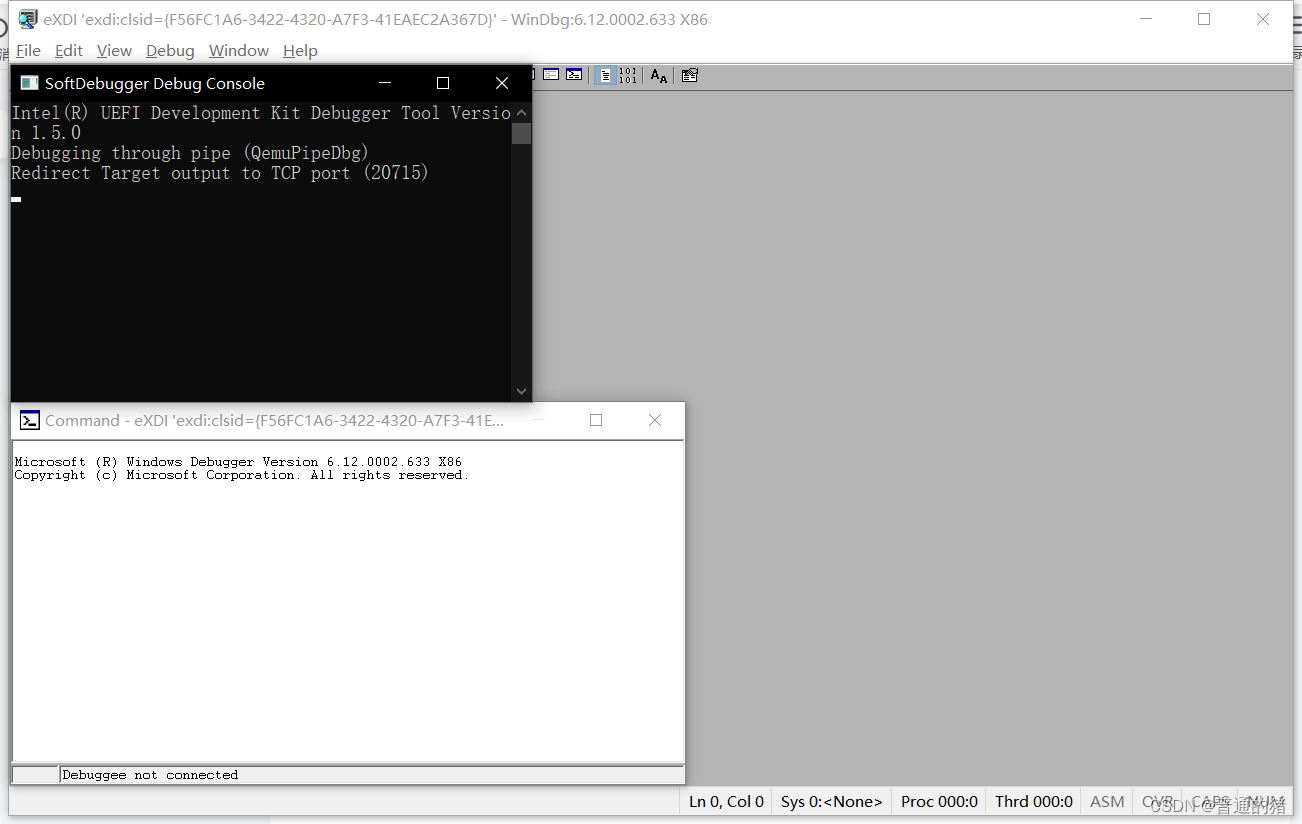
Task: Click the scroll-down arrow in the Debug Console
Action: [521, 391]
